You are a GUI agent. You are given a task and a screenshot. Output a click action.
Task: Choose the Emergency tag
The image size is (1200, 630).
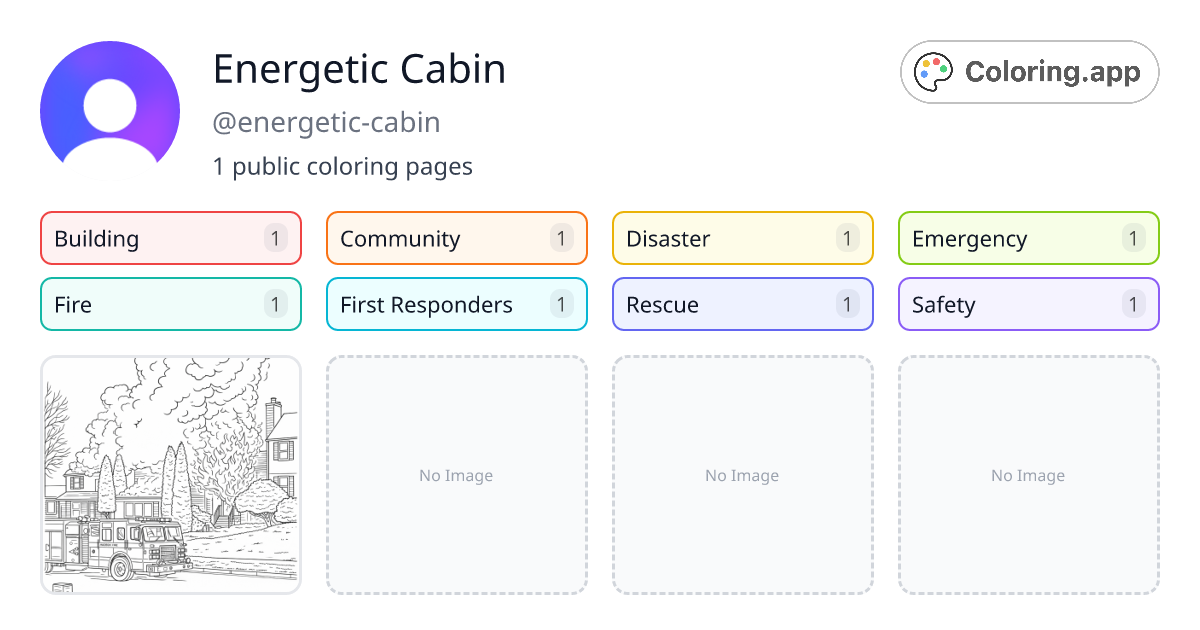1029,238
